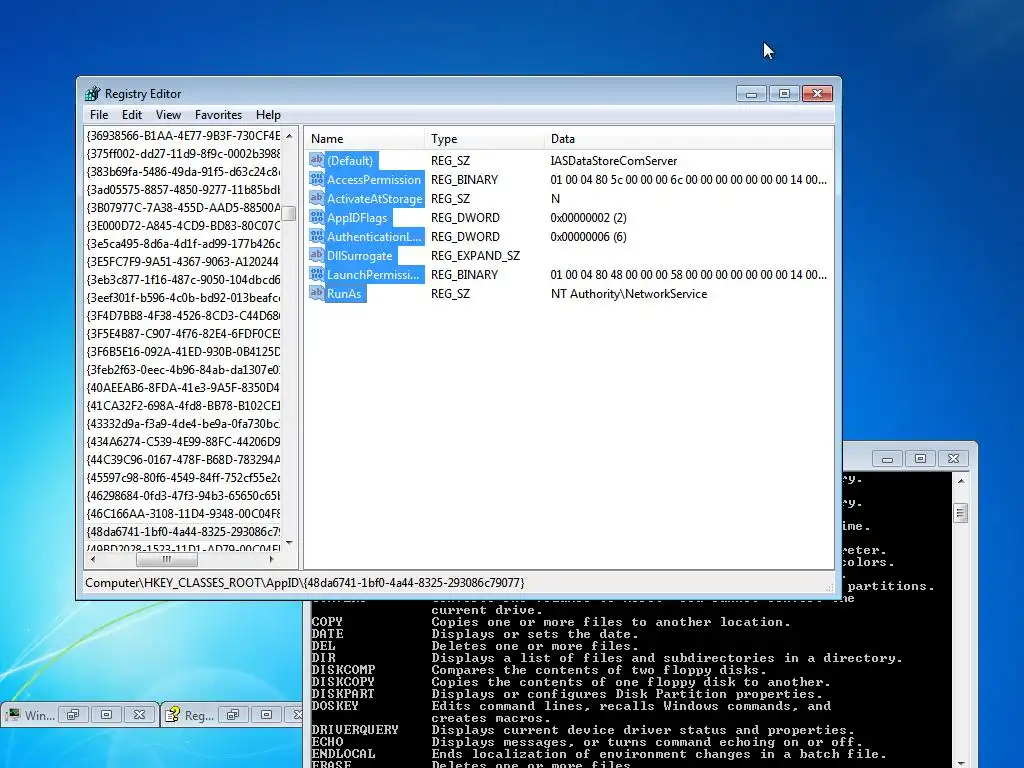1024x768 pixels.
Task: Select the AppIDFlags value name
Action: [357, 217]
